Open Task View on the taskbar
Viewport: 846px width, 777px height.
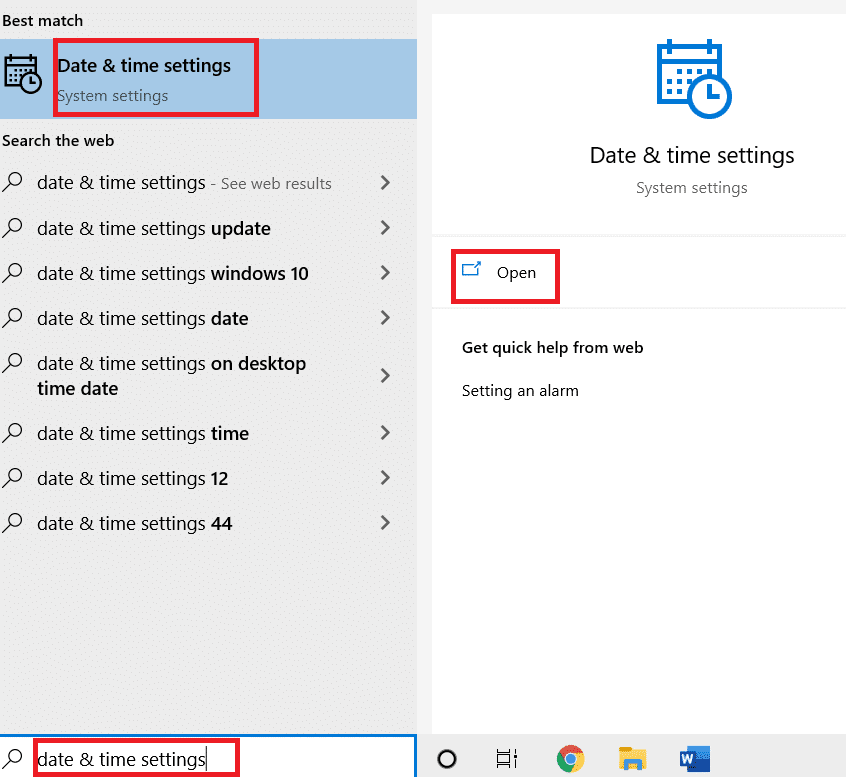(x=507, y=759)
